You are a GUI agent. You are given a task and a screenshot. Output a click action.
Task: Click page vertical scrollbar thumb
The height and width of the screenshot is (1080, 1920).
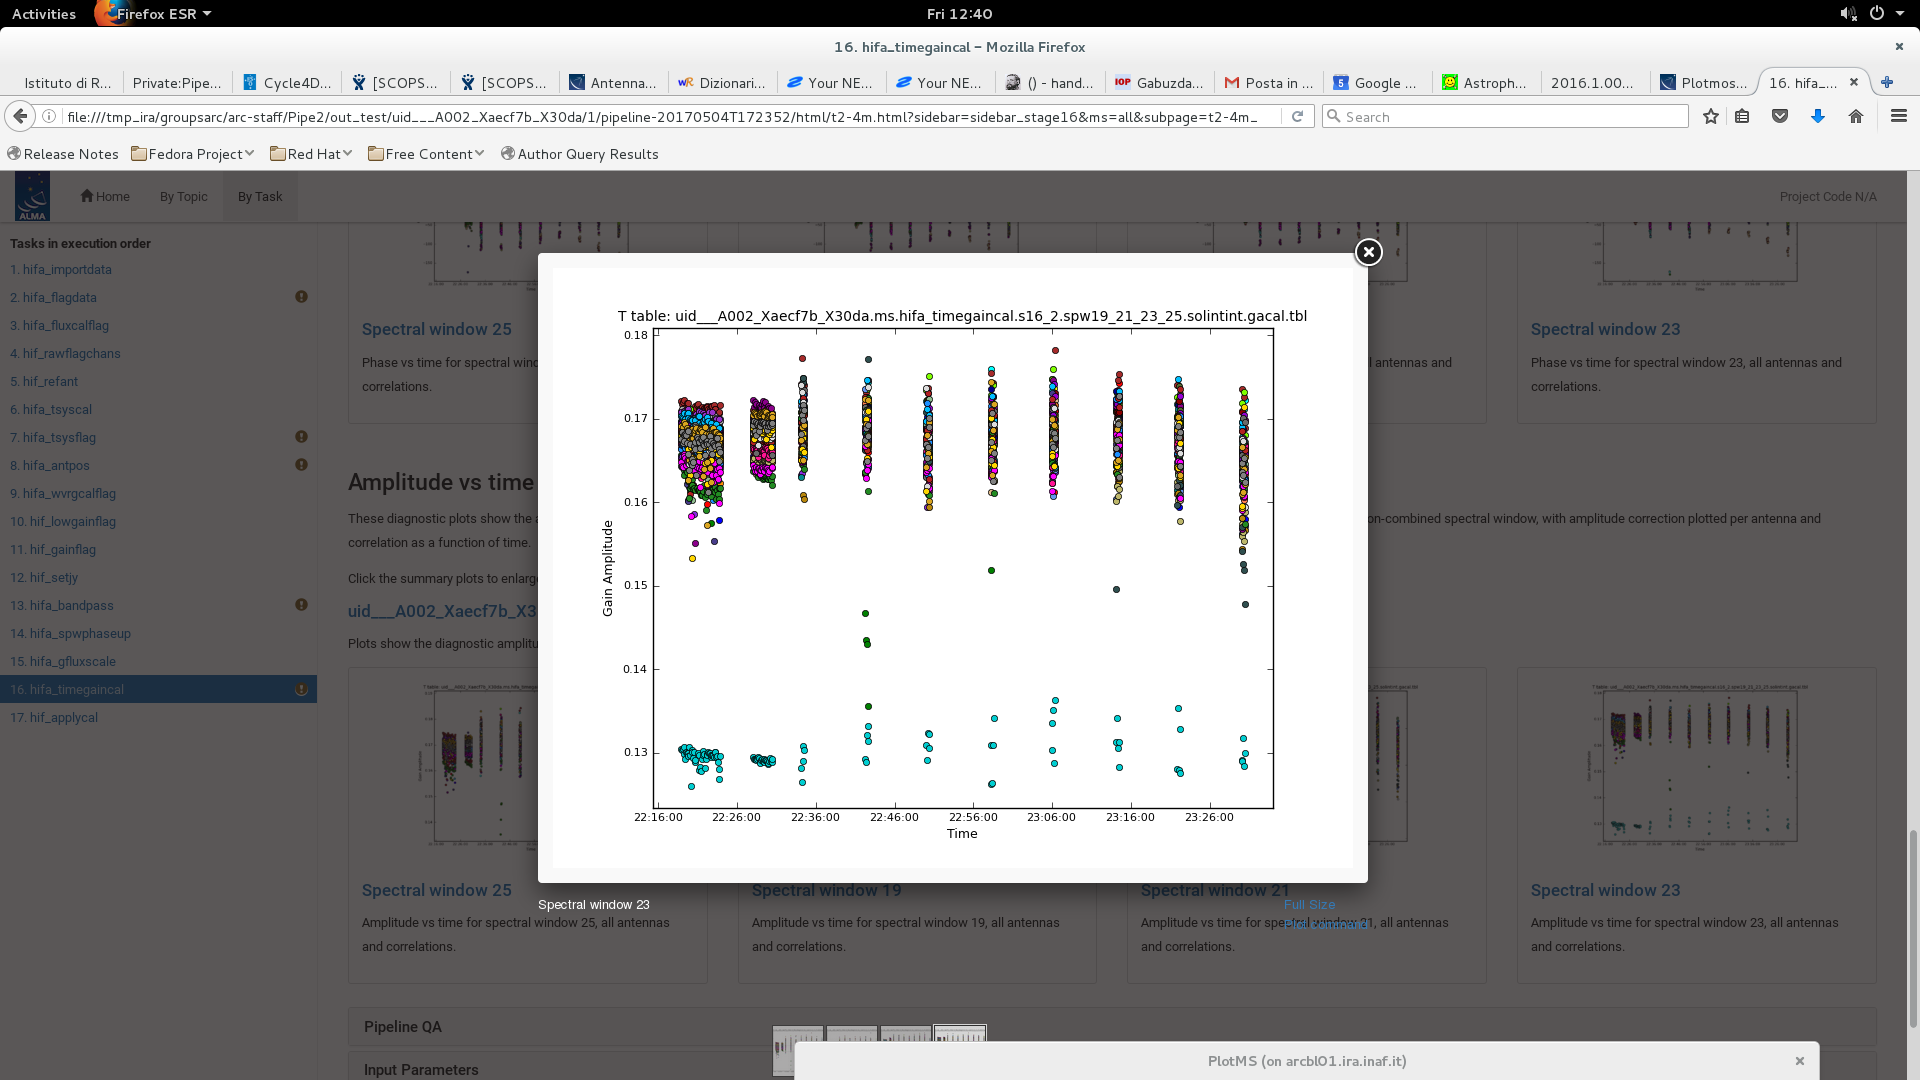click(1914, 929)
